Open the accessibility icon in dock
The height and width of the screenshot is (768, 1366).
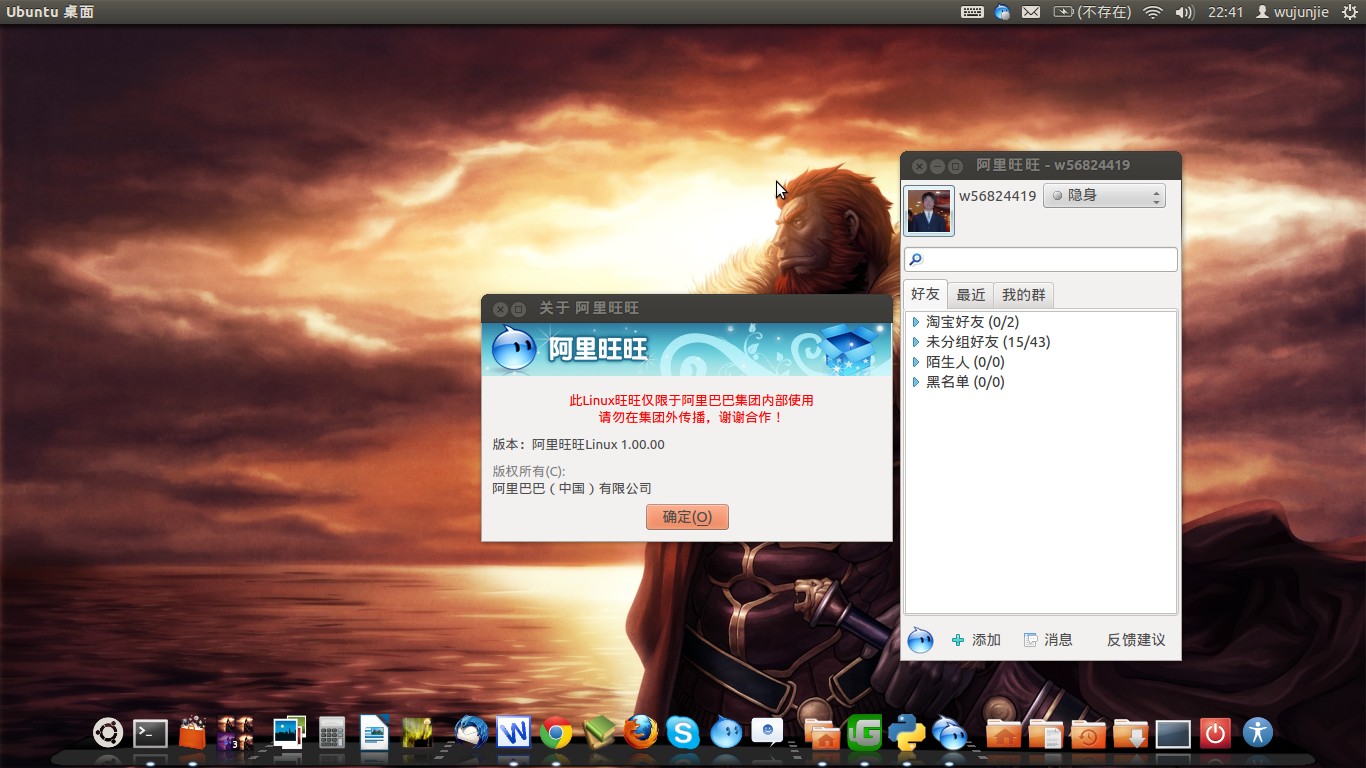[1258, 733]
